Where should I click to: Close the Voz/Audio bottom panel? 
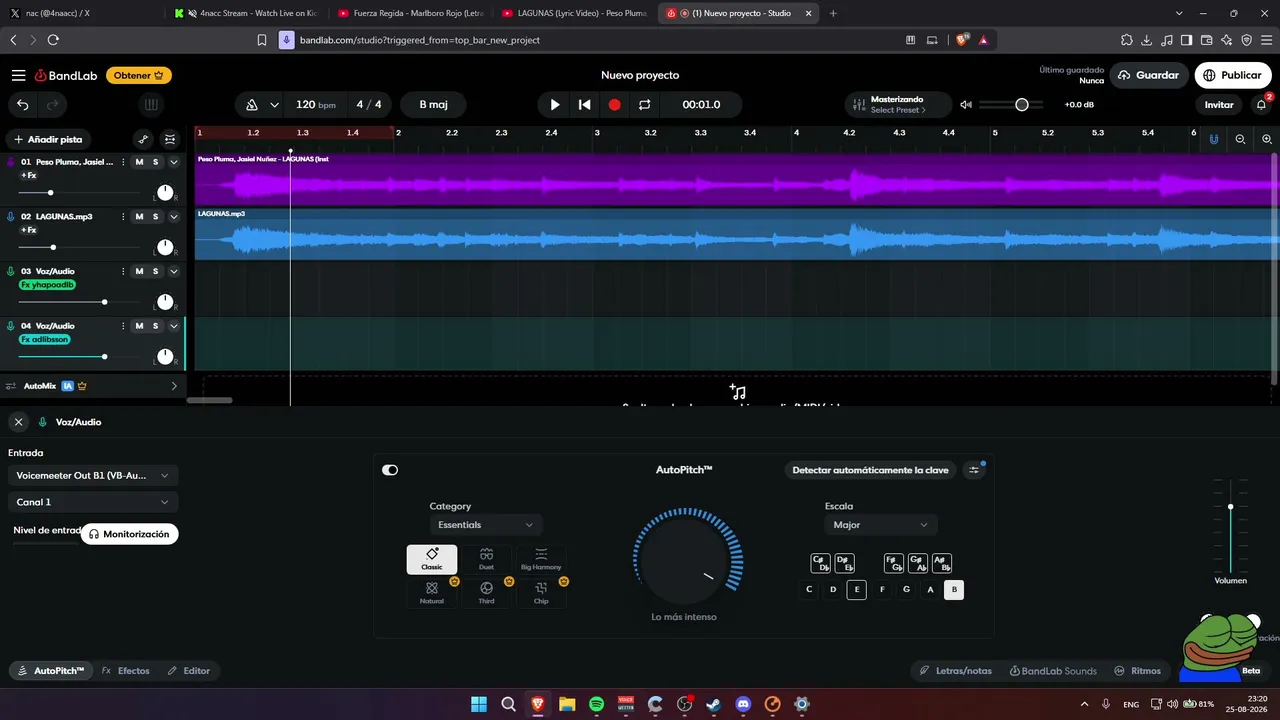pyautogui.click(x=18, y=422)
